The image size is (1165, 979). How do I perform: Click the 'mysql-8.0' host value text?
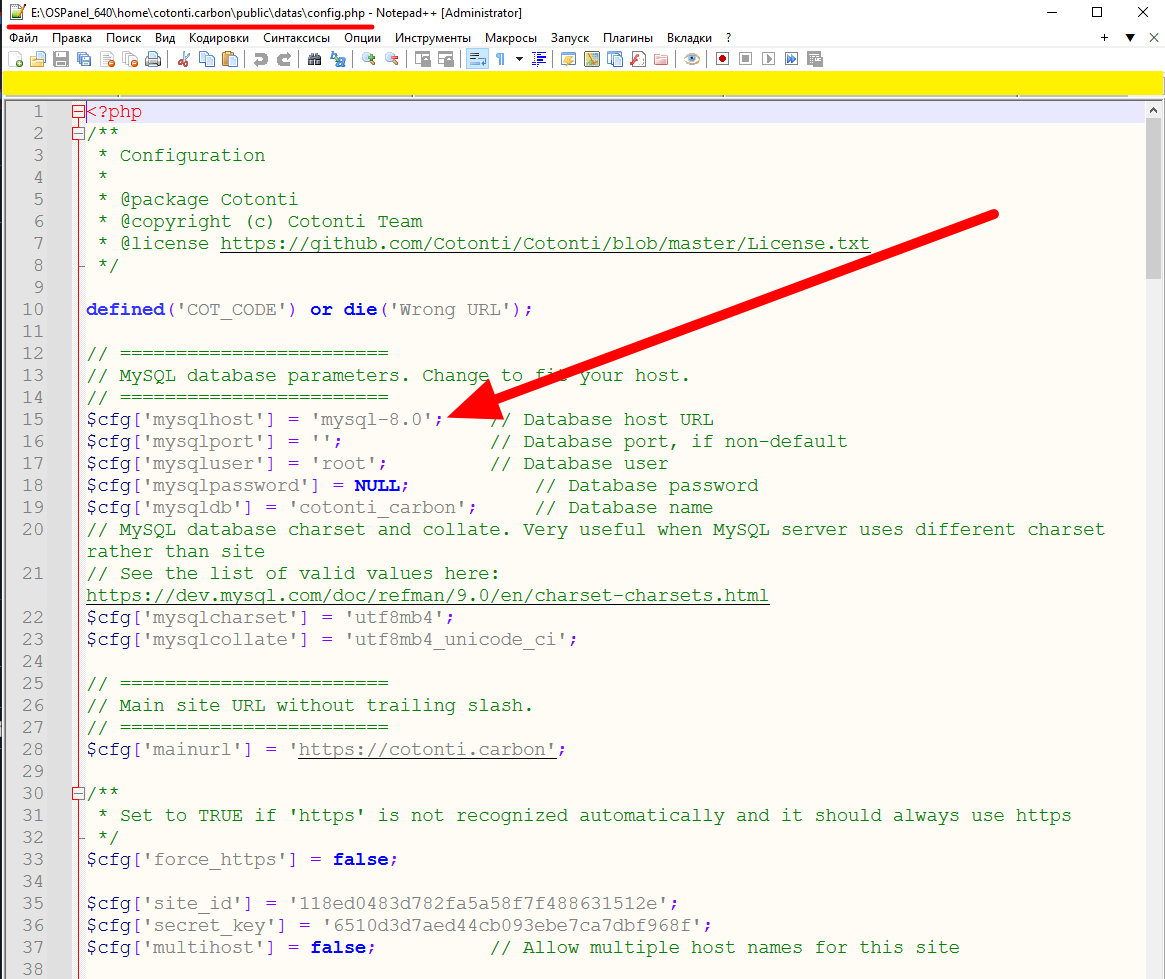[371, 420]
